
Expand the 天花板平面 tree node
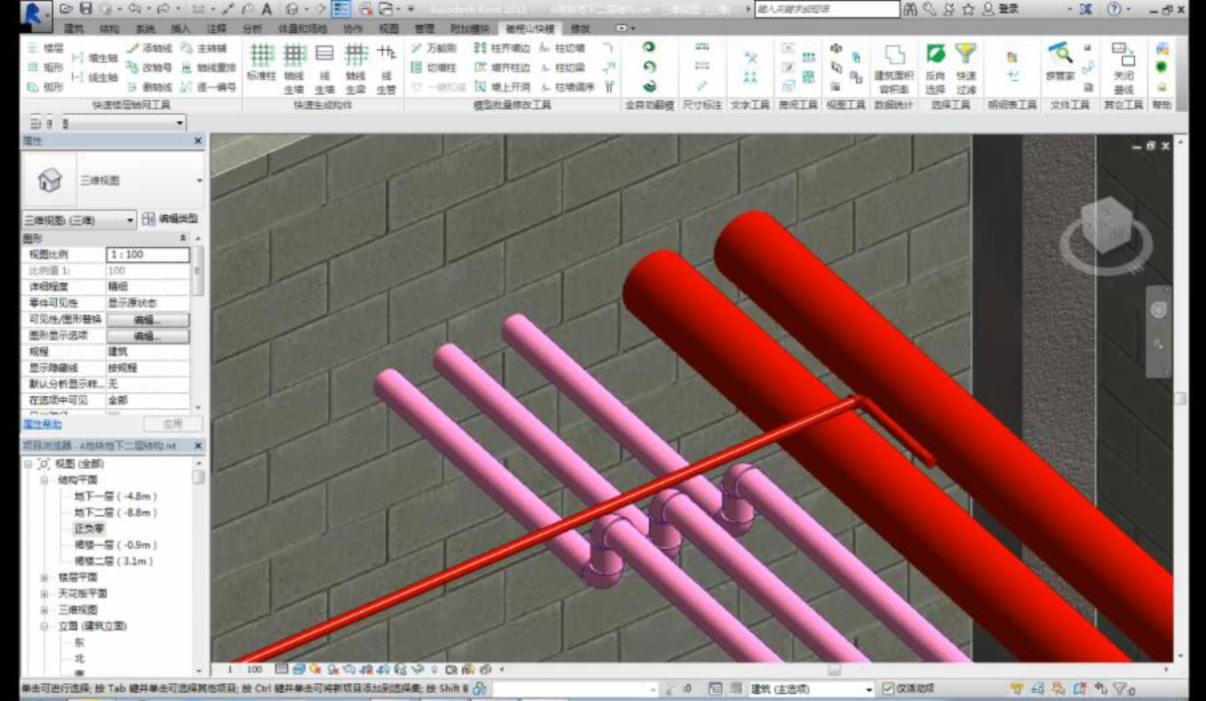44,594
